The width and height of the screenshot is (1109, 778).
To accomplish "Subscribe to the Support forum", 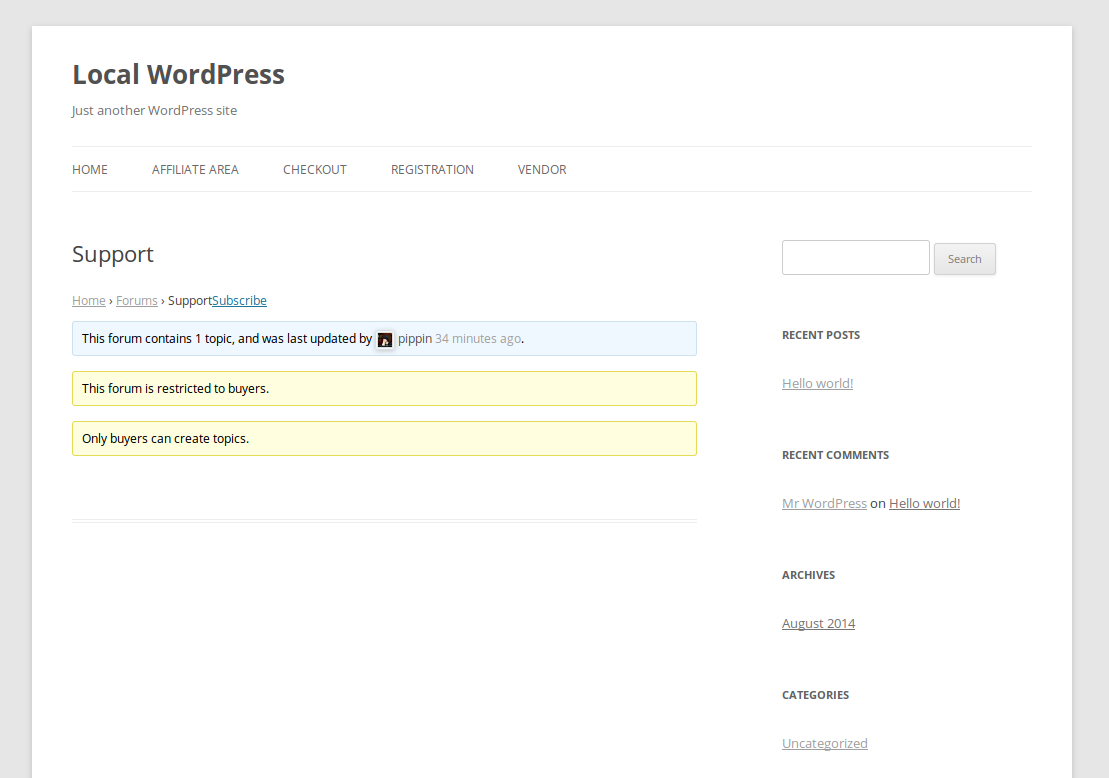I will 240,301.
